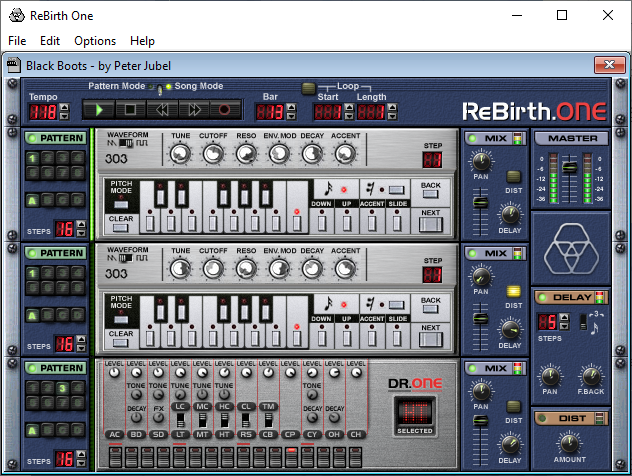Open the Options menu
Viewport: 632px width, 476px height.
pyautogui.click(x=95, y=41)
